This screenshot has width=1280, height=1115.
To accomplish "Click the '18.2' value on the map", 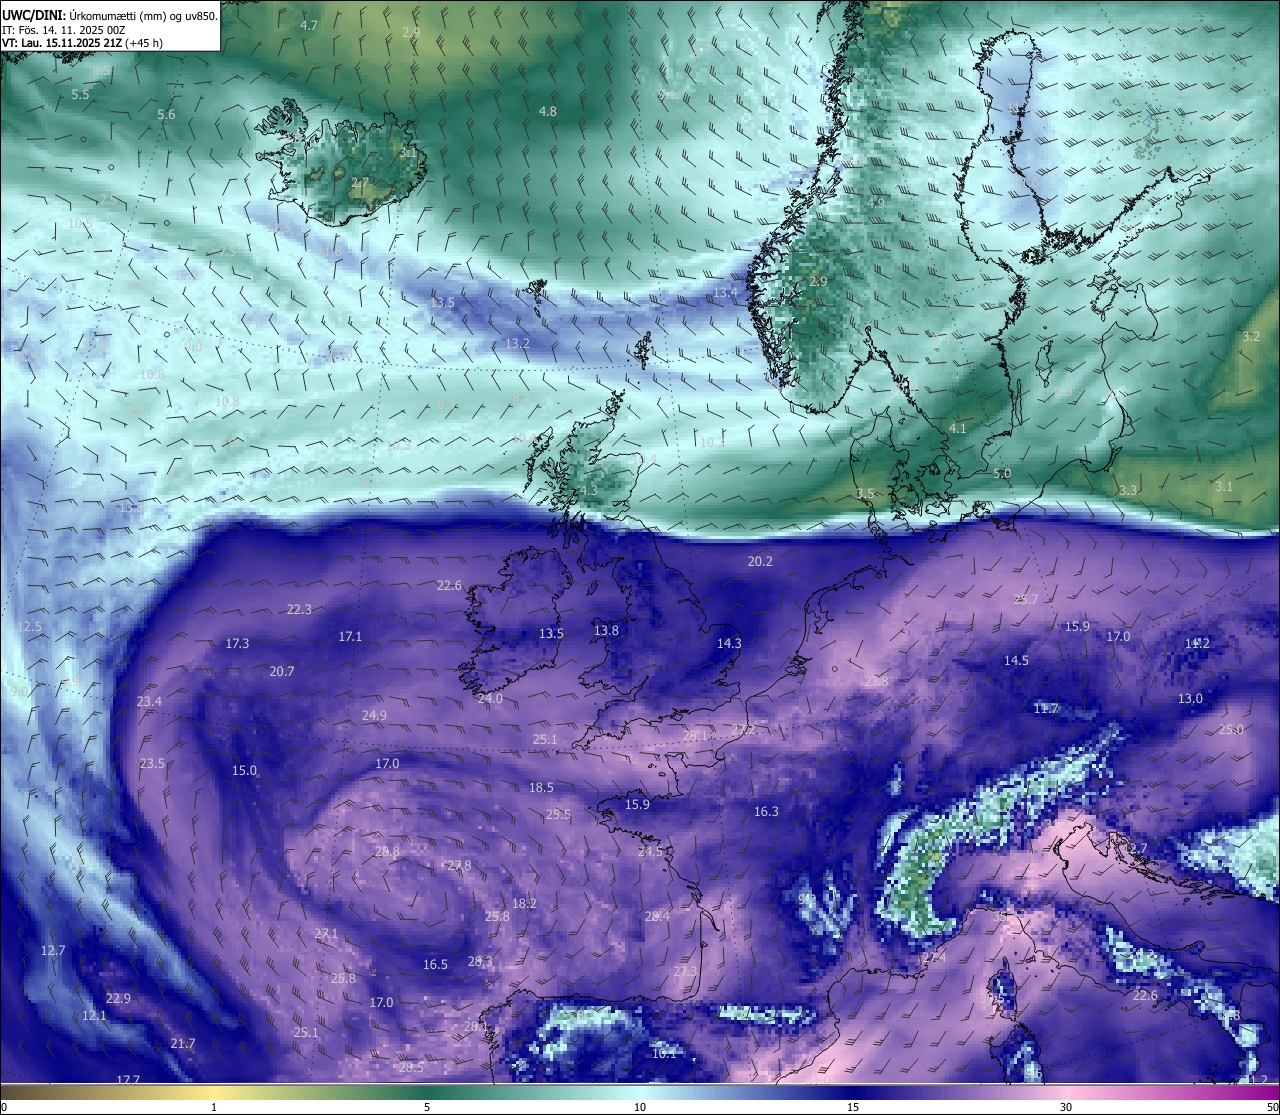I will [524, 904].
